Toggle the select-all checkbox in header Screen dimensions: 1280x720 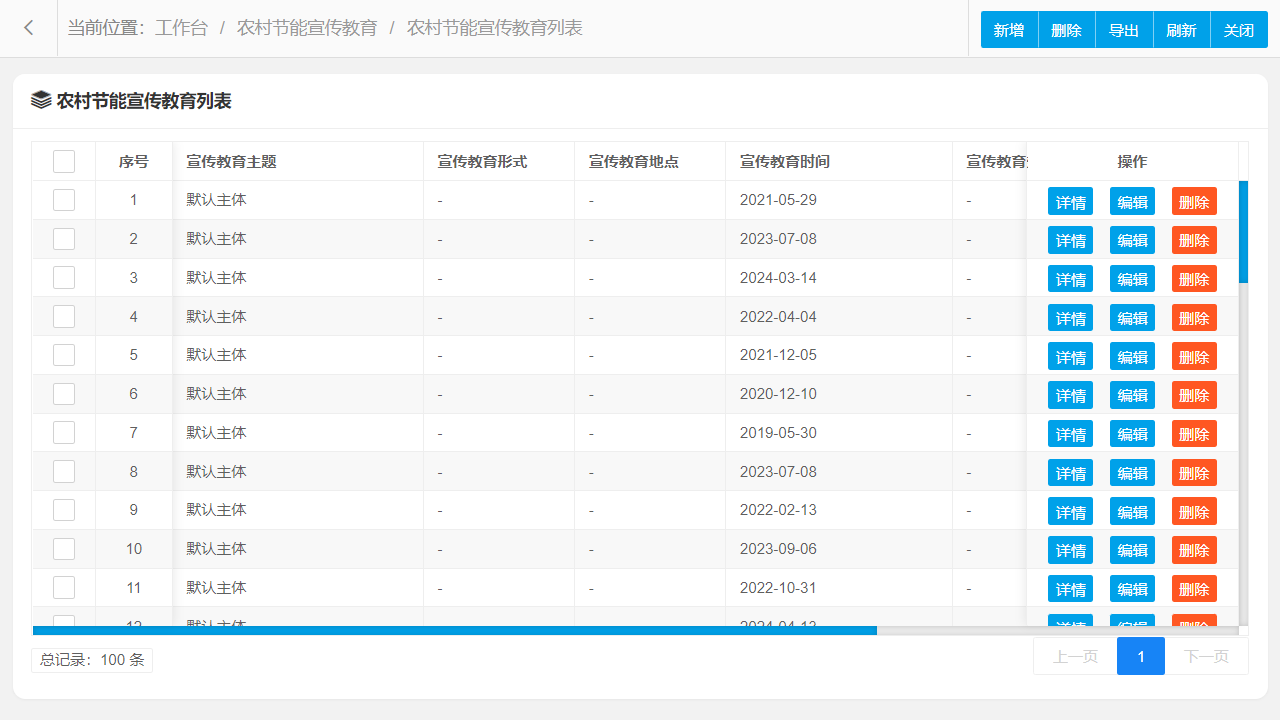point(64,161)
